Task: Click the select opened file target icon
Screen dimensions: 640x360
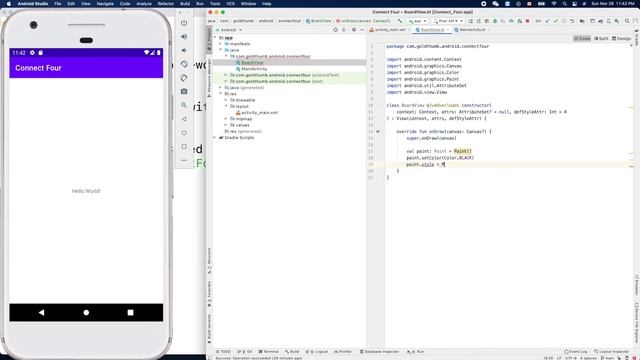Action: 336,30
